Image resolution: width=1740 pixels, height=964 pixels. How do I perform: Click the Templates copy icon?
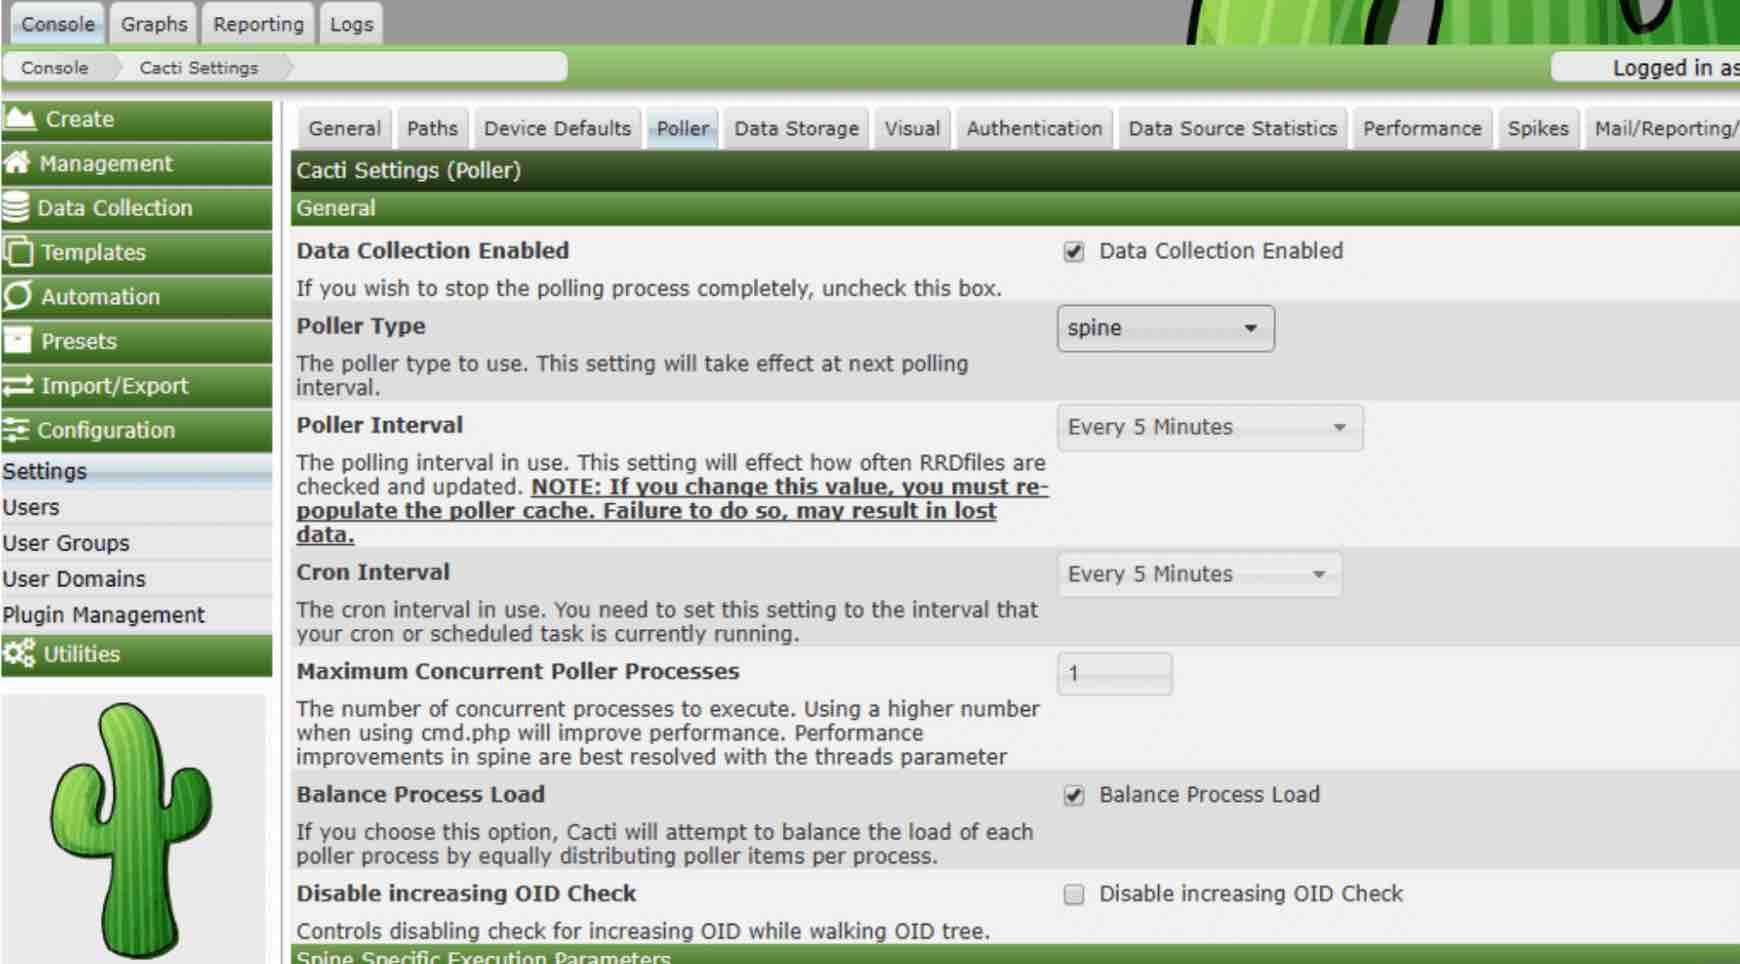[18, 252]
